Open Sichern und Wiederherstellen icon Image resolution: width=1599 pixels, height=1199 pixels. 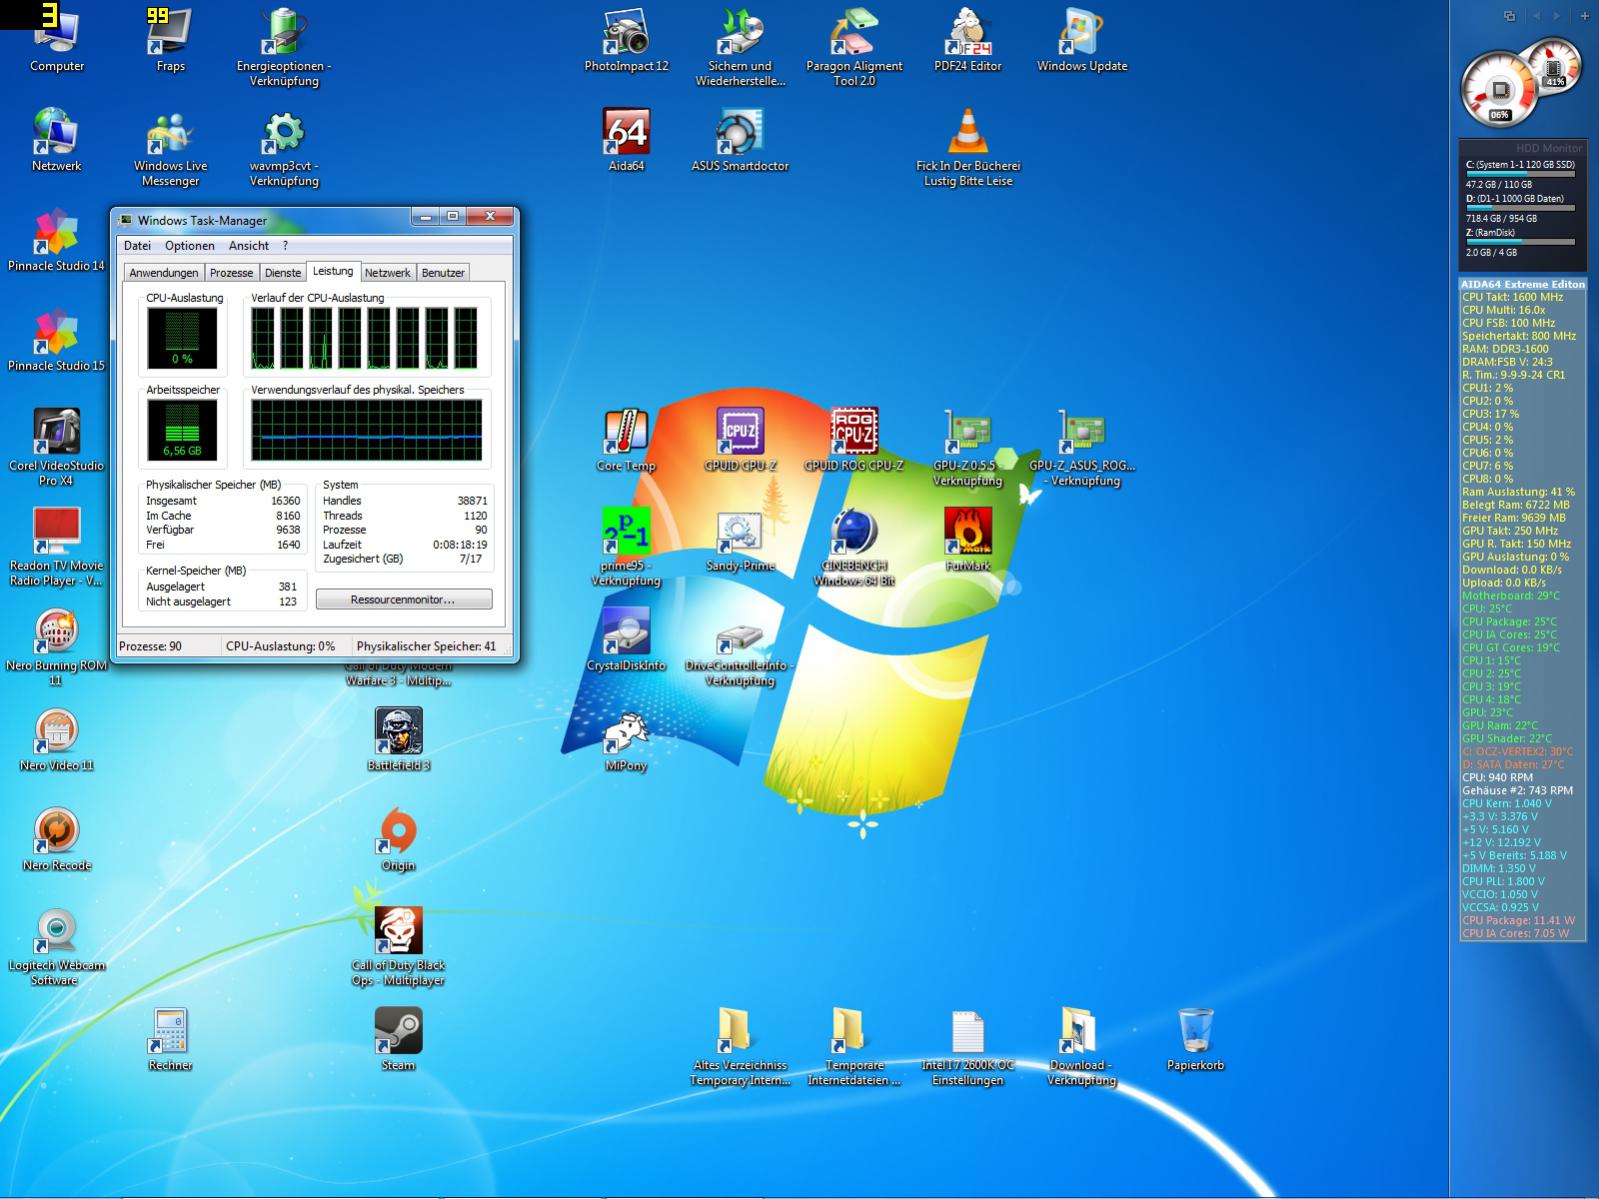(740, 46)
